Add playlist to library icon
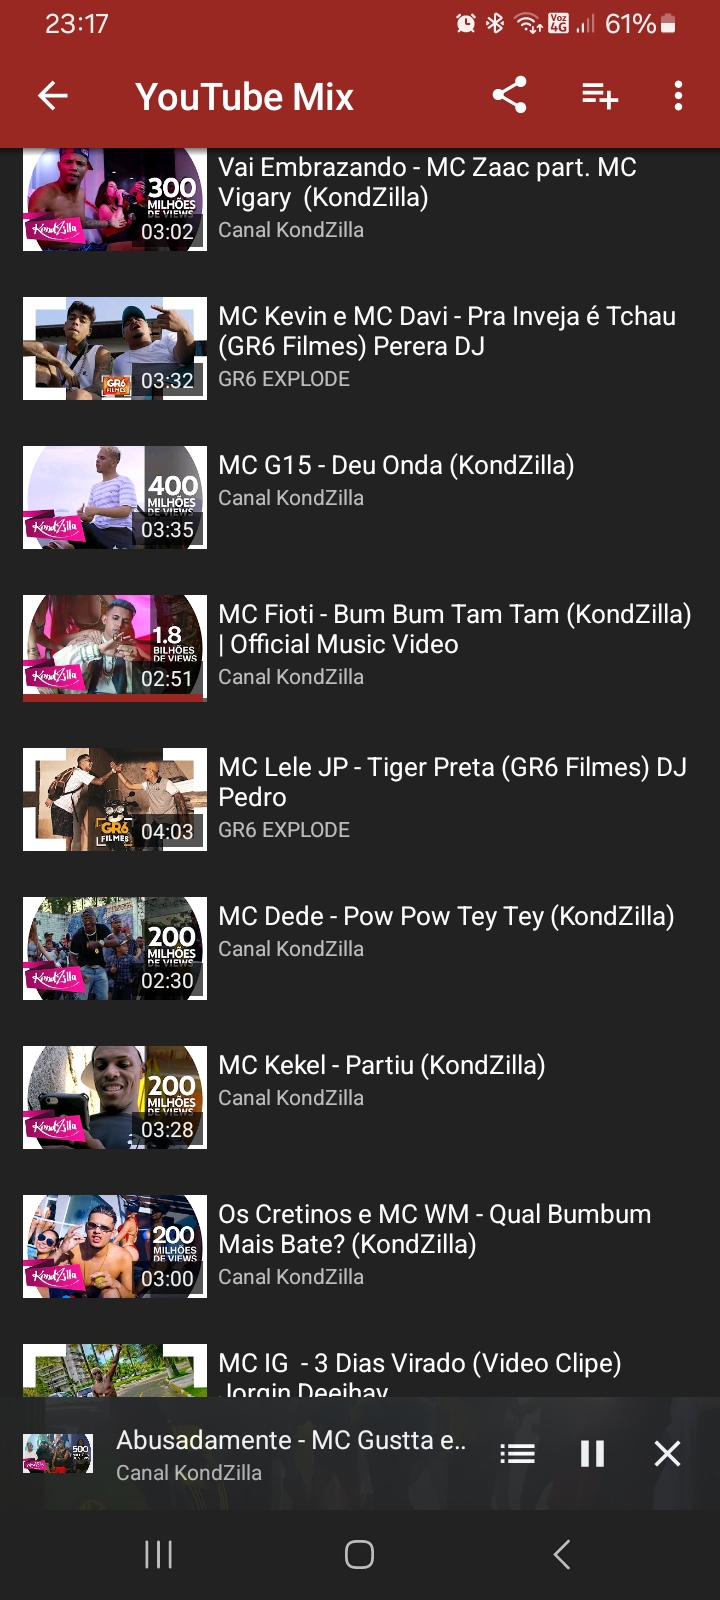The image size is (720, 1600). [600, 96]
